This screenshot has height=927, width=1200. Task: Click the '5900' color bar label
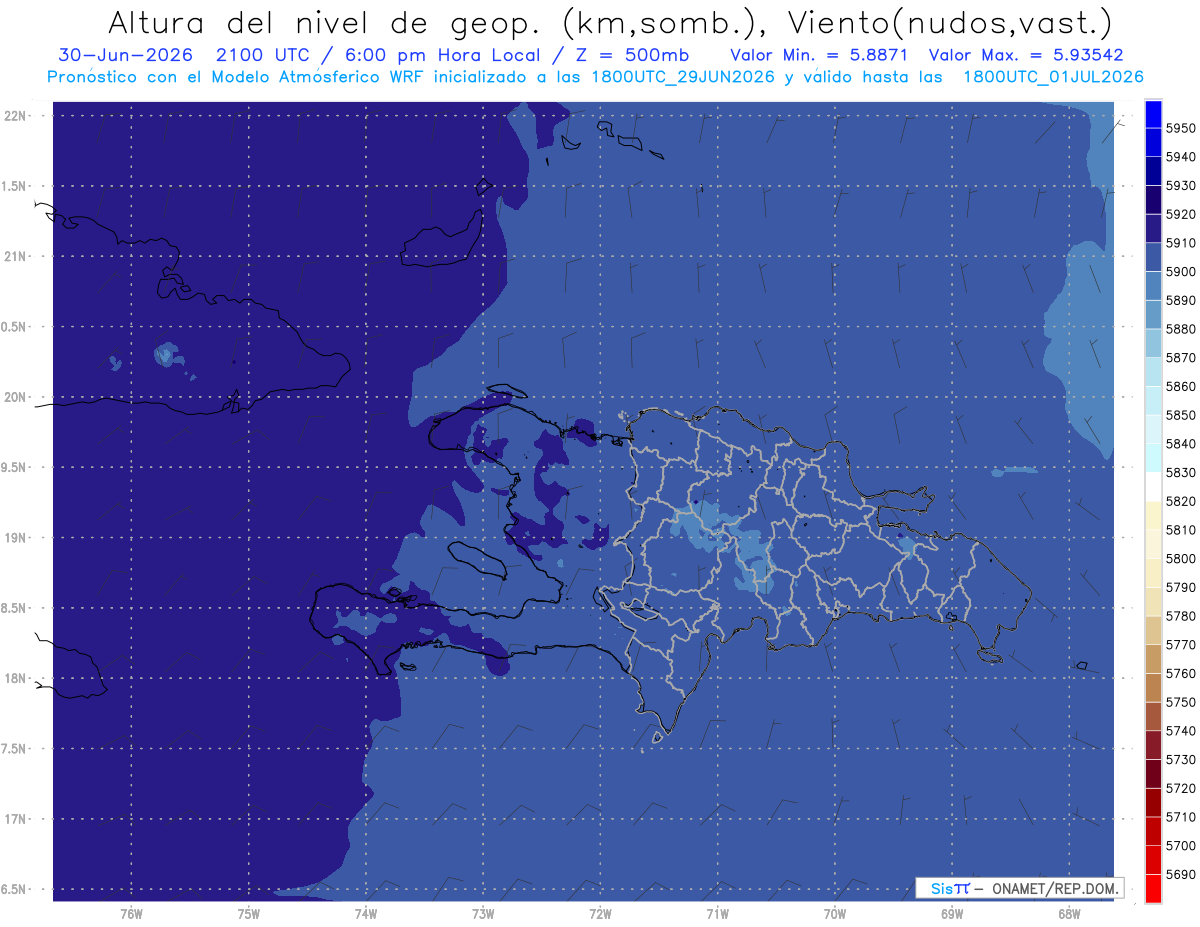click(x=1180, y=271)
